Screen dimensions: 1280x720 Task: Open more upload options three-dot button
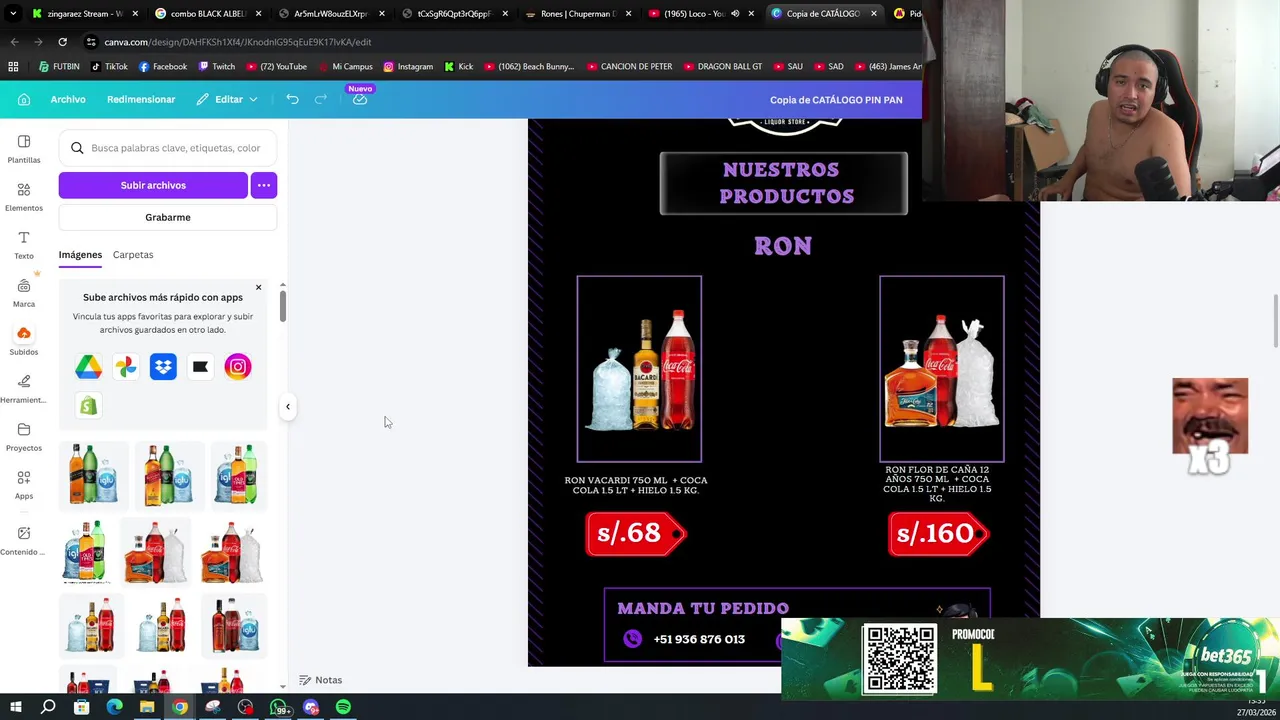pos(264,185)
